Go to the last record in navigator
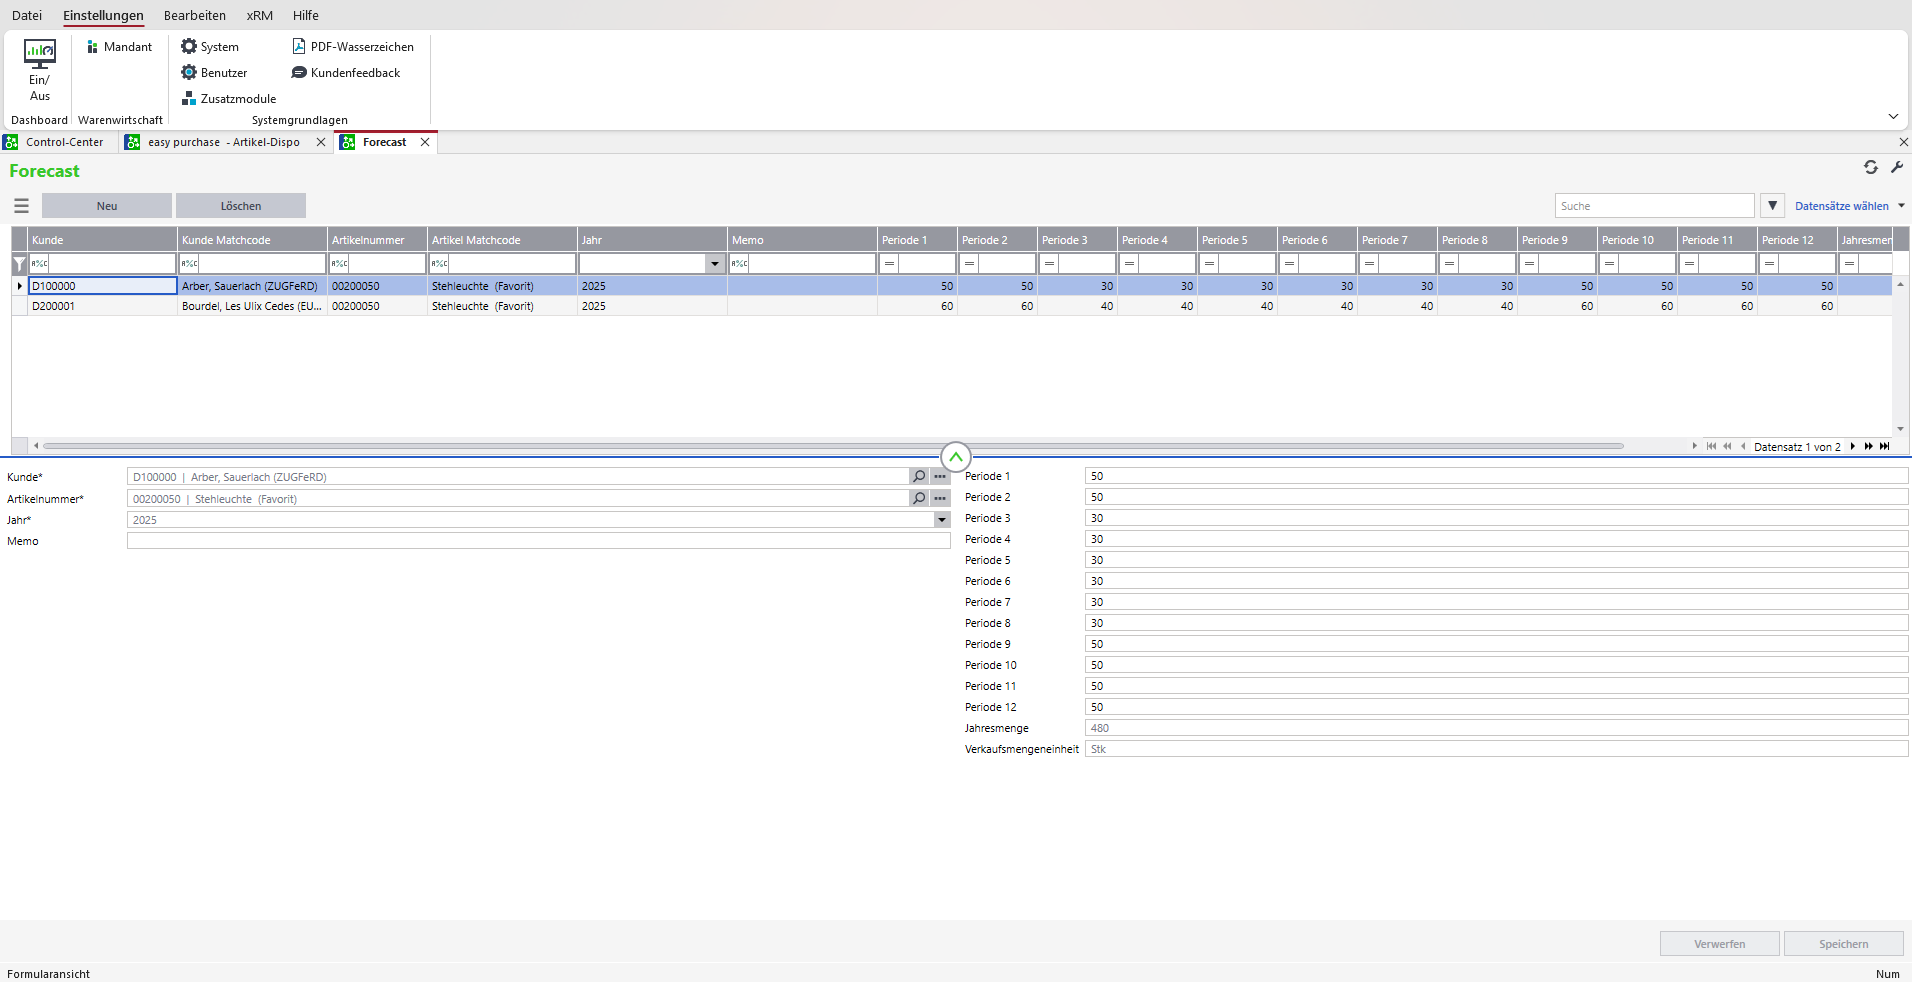 (1885, 447)
